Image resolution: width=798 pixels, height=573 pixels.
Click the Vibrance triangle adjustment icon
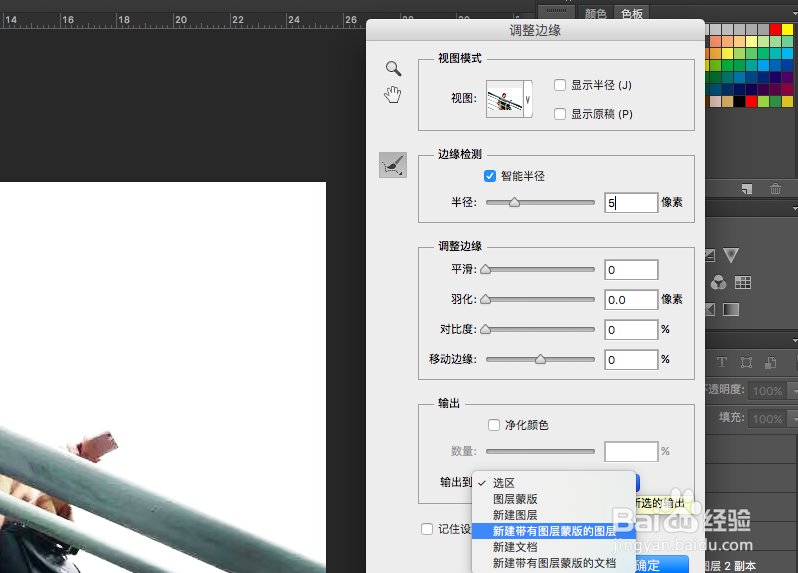pyautogui.click(x=730, y=255)
